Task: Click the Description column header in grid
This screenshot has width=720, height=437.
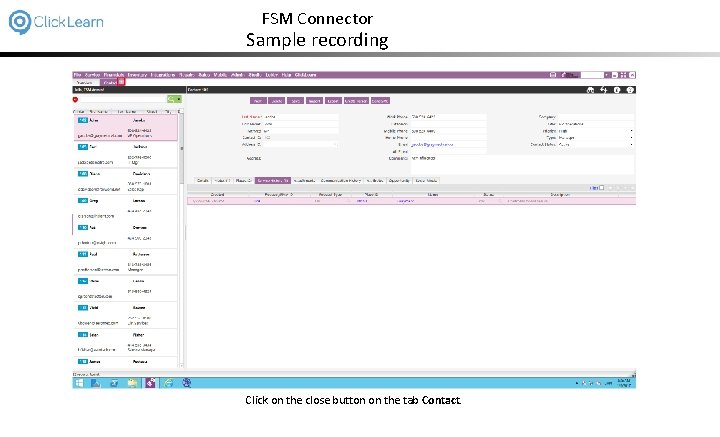Action: point(560,195)
